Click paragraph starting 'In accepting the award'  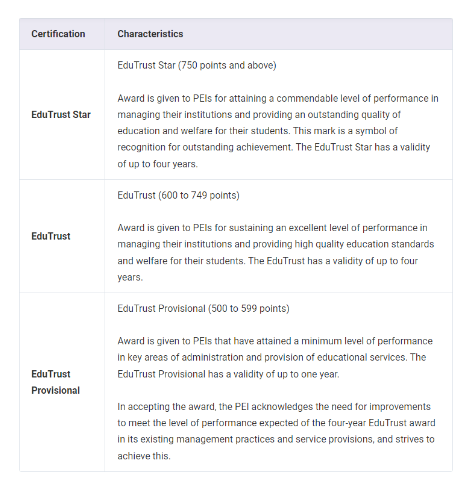coord(276,431)
